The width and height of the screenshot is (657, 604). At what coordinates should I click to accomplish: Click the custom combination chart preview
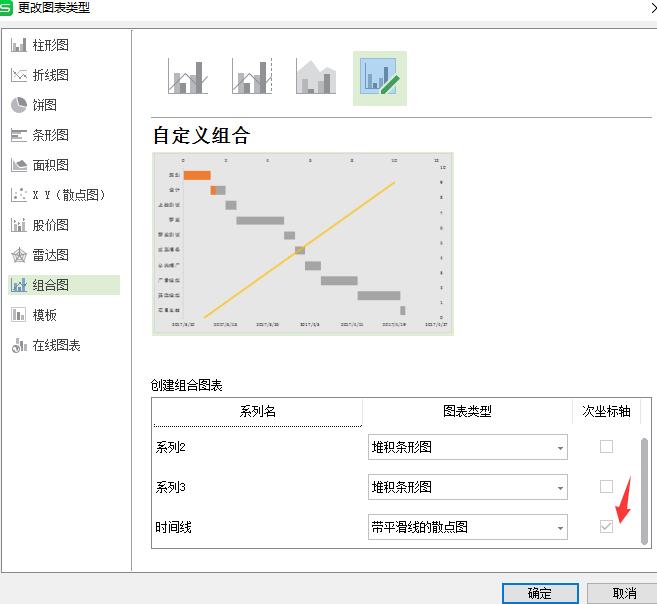pyautogui.click(x=302, y=243)
